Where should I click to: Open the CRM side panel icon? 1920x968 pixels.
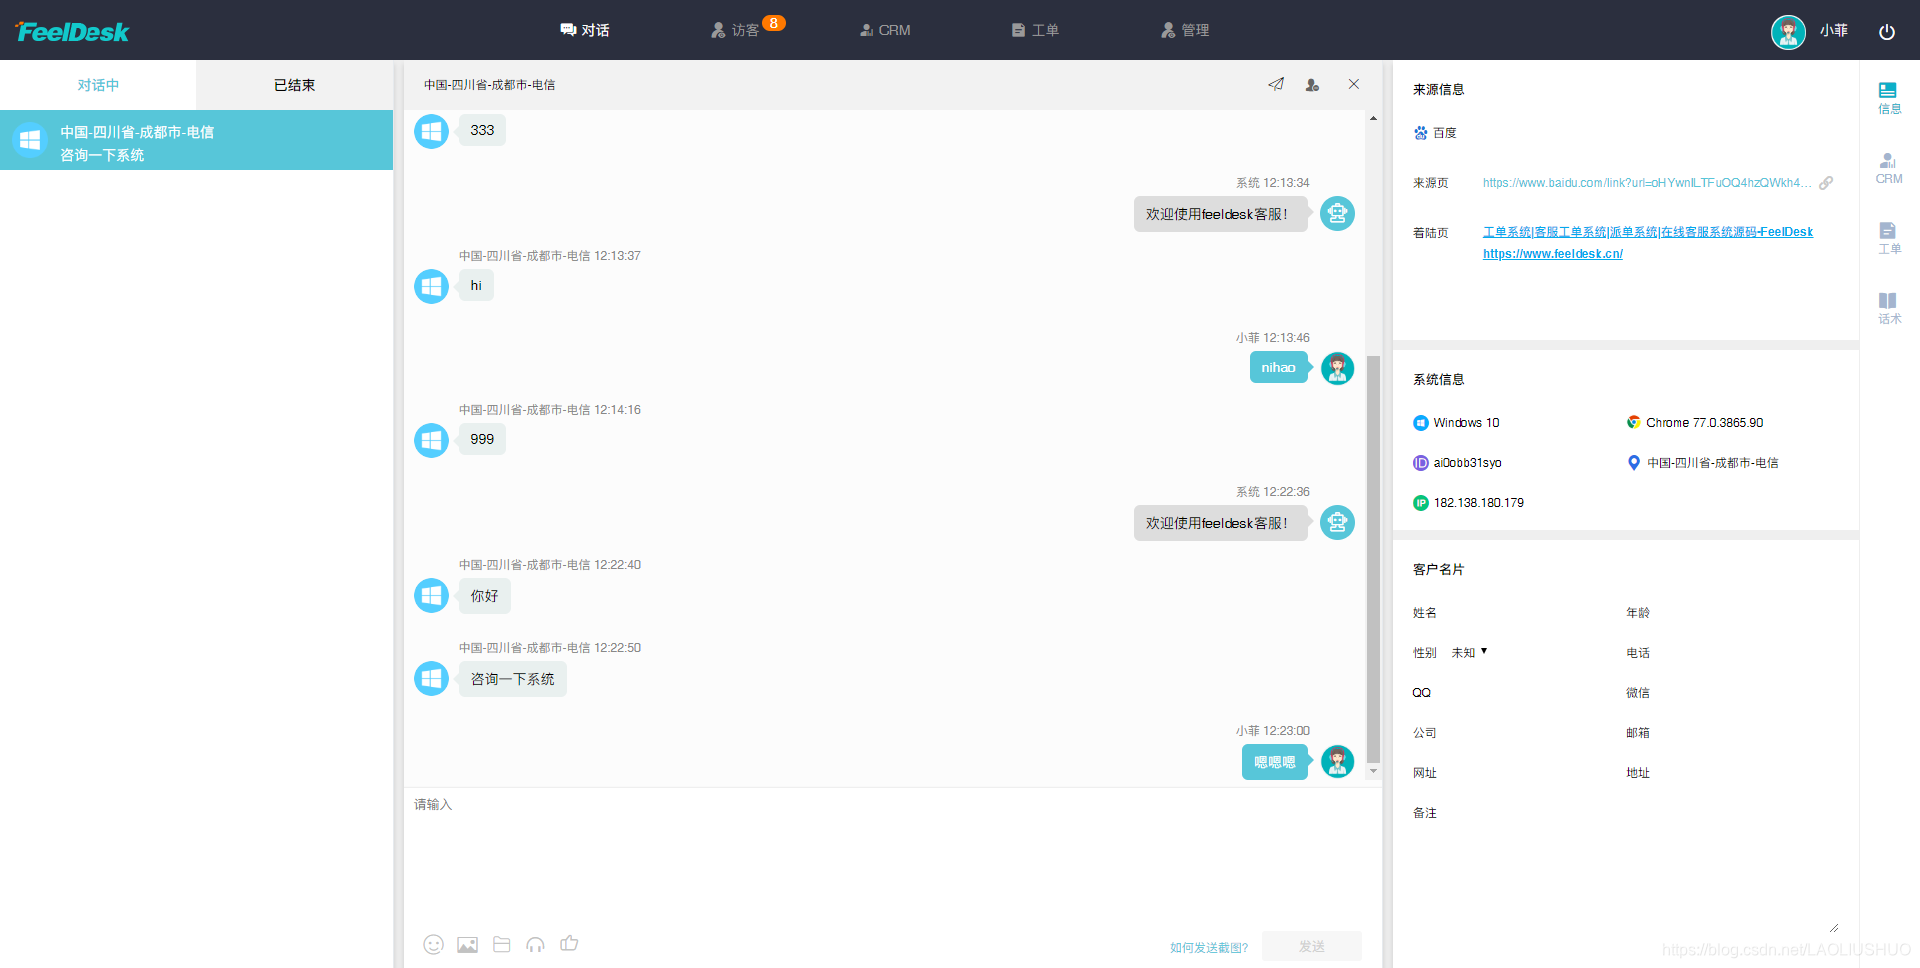pos(1889,168)
